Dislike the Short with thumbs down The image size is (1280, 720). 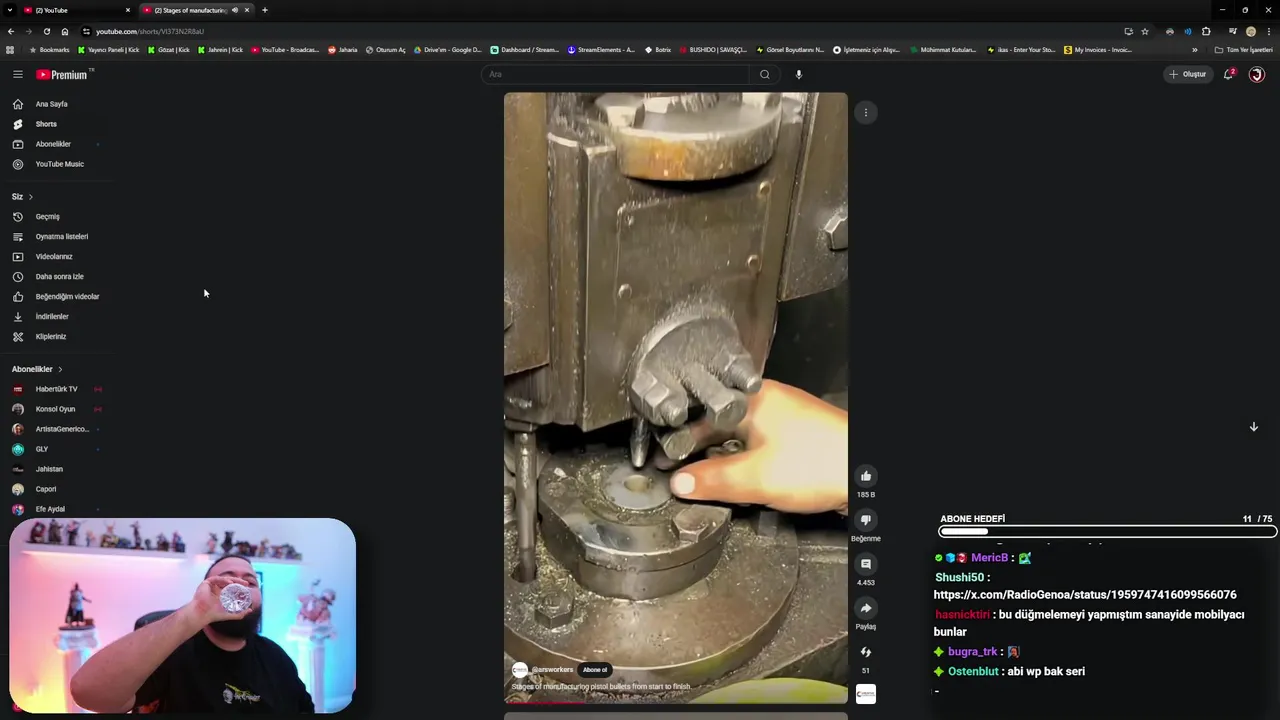(866, 520)
